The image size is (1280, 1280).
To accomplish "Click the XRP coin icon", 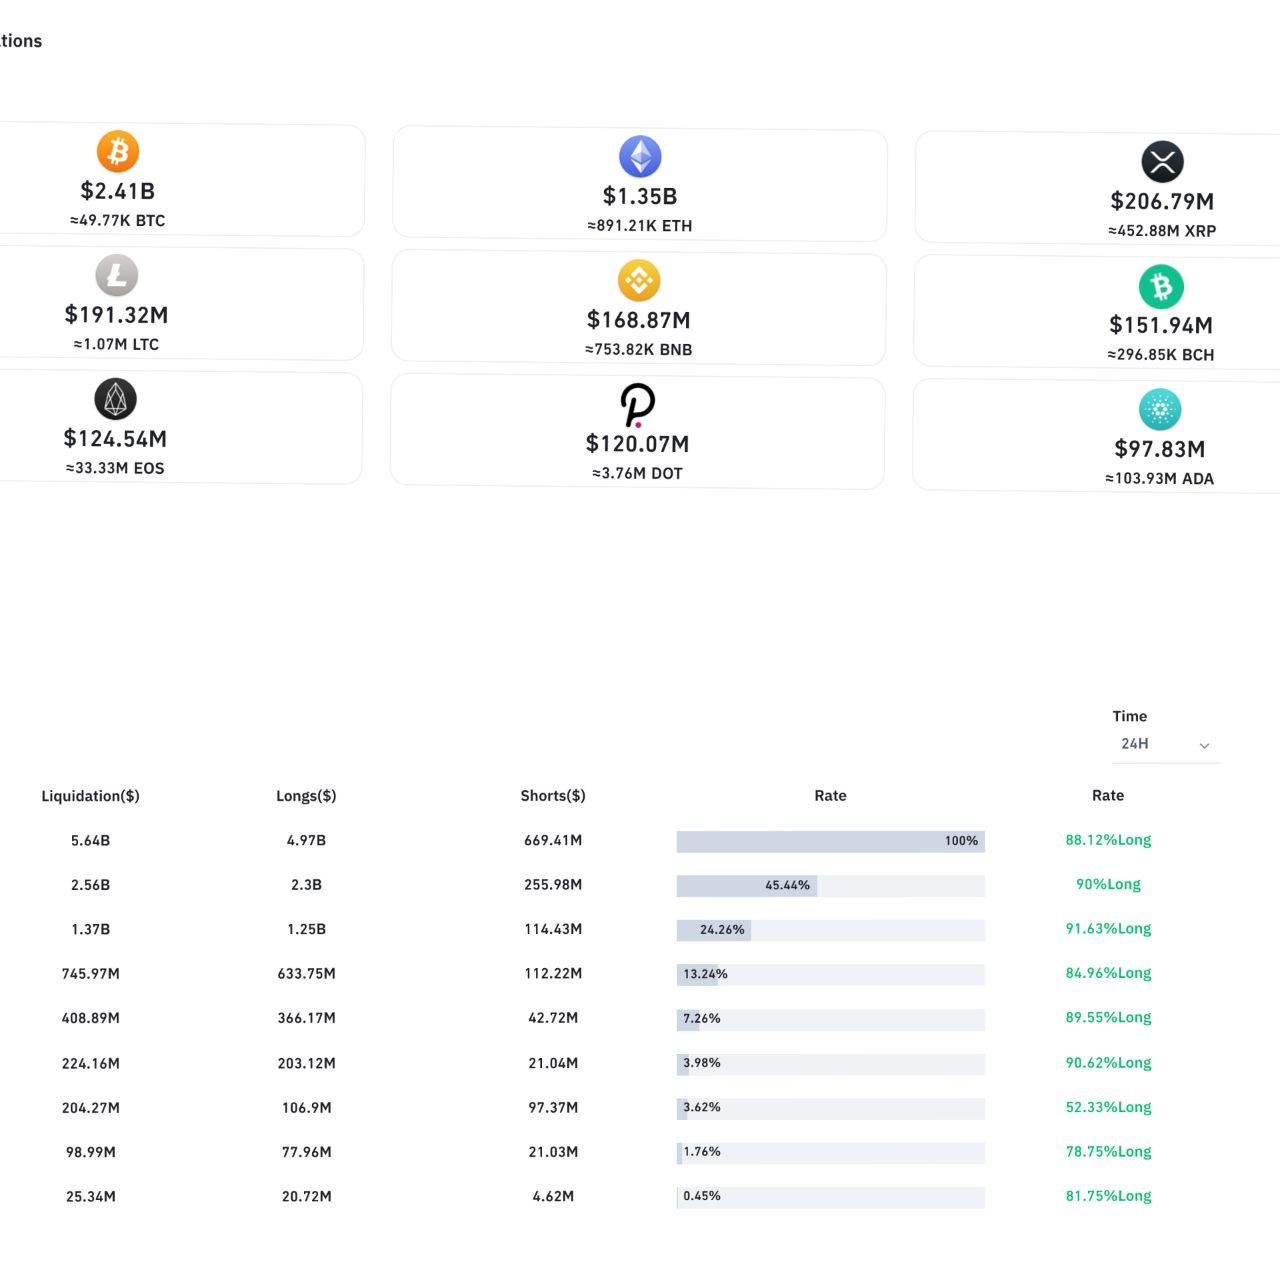I will (x=1162, y=162).
